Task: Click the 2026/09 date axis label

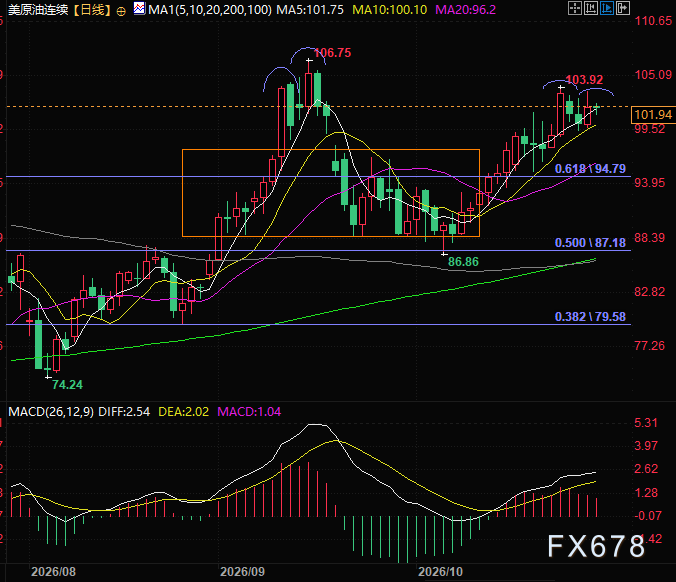Action: tap(242, 572)
